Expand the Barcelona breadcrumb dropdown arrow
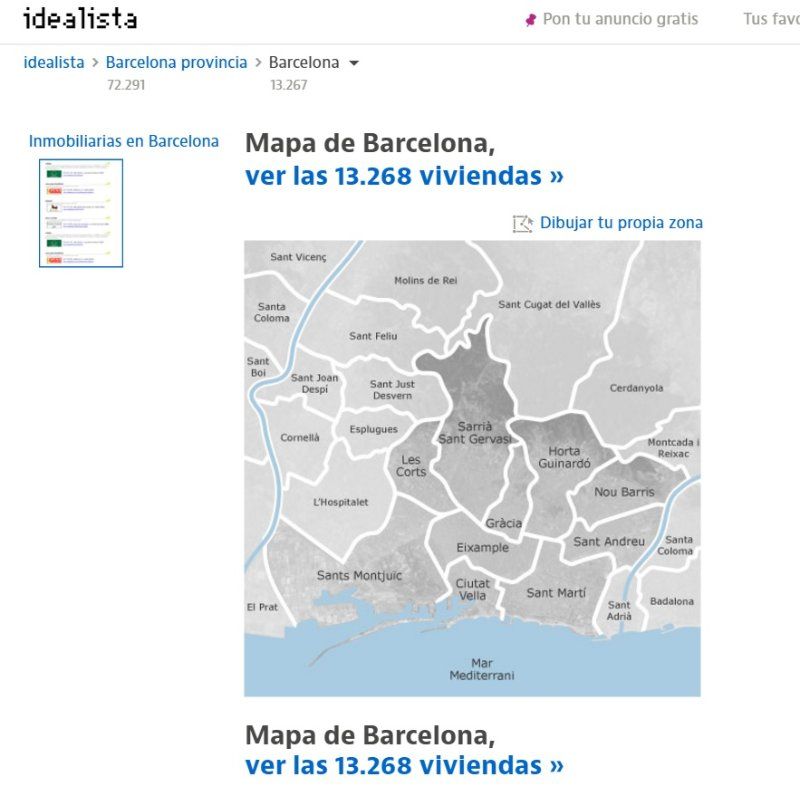 click(354, 63)
